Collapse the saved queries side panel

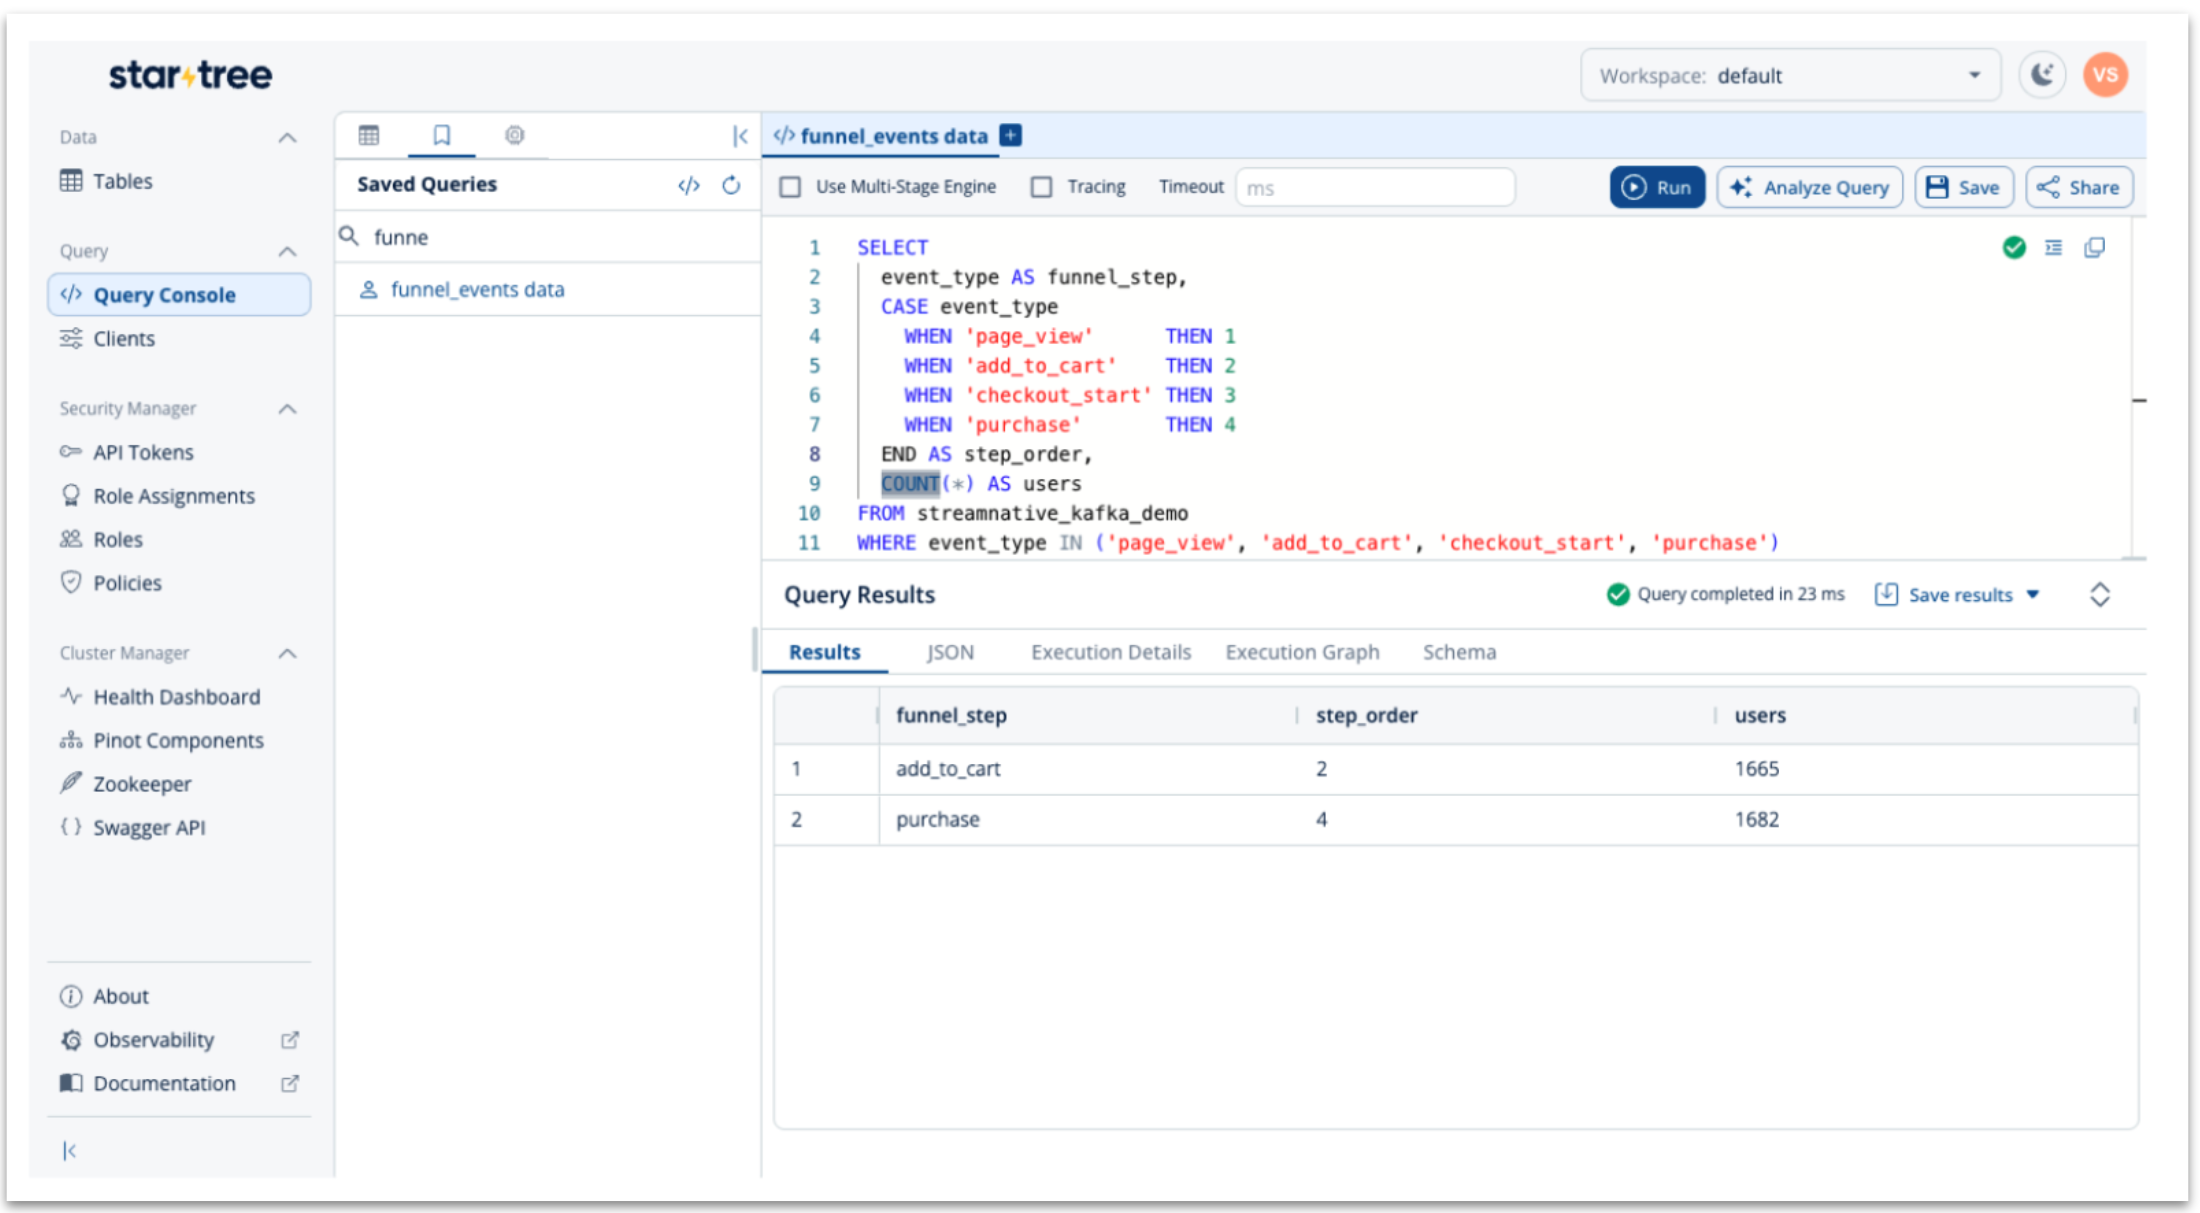[x=740, y=136]
